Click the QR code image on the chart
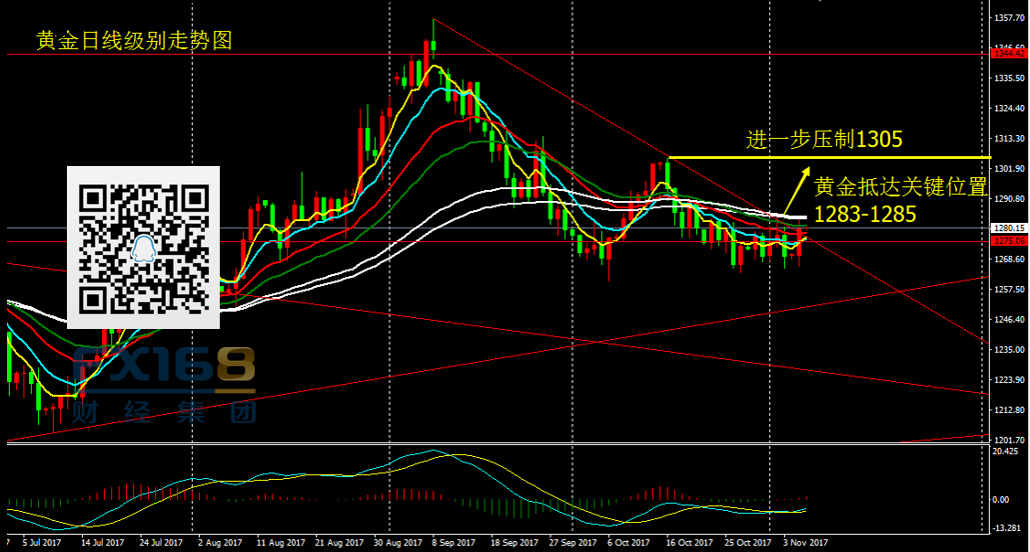The height and width of the screenshot is (552, 1030). pyautogui.click(x=142, y=246)
